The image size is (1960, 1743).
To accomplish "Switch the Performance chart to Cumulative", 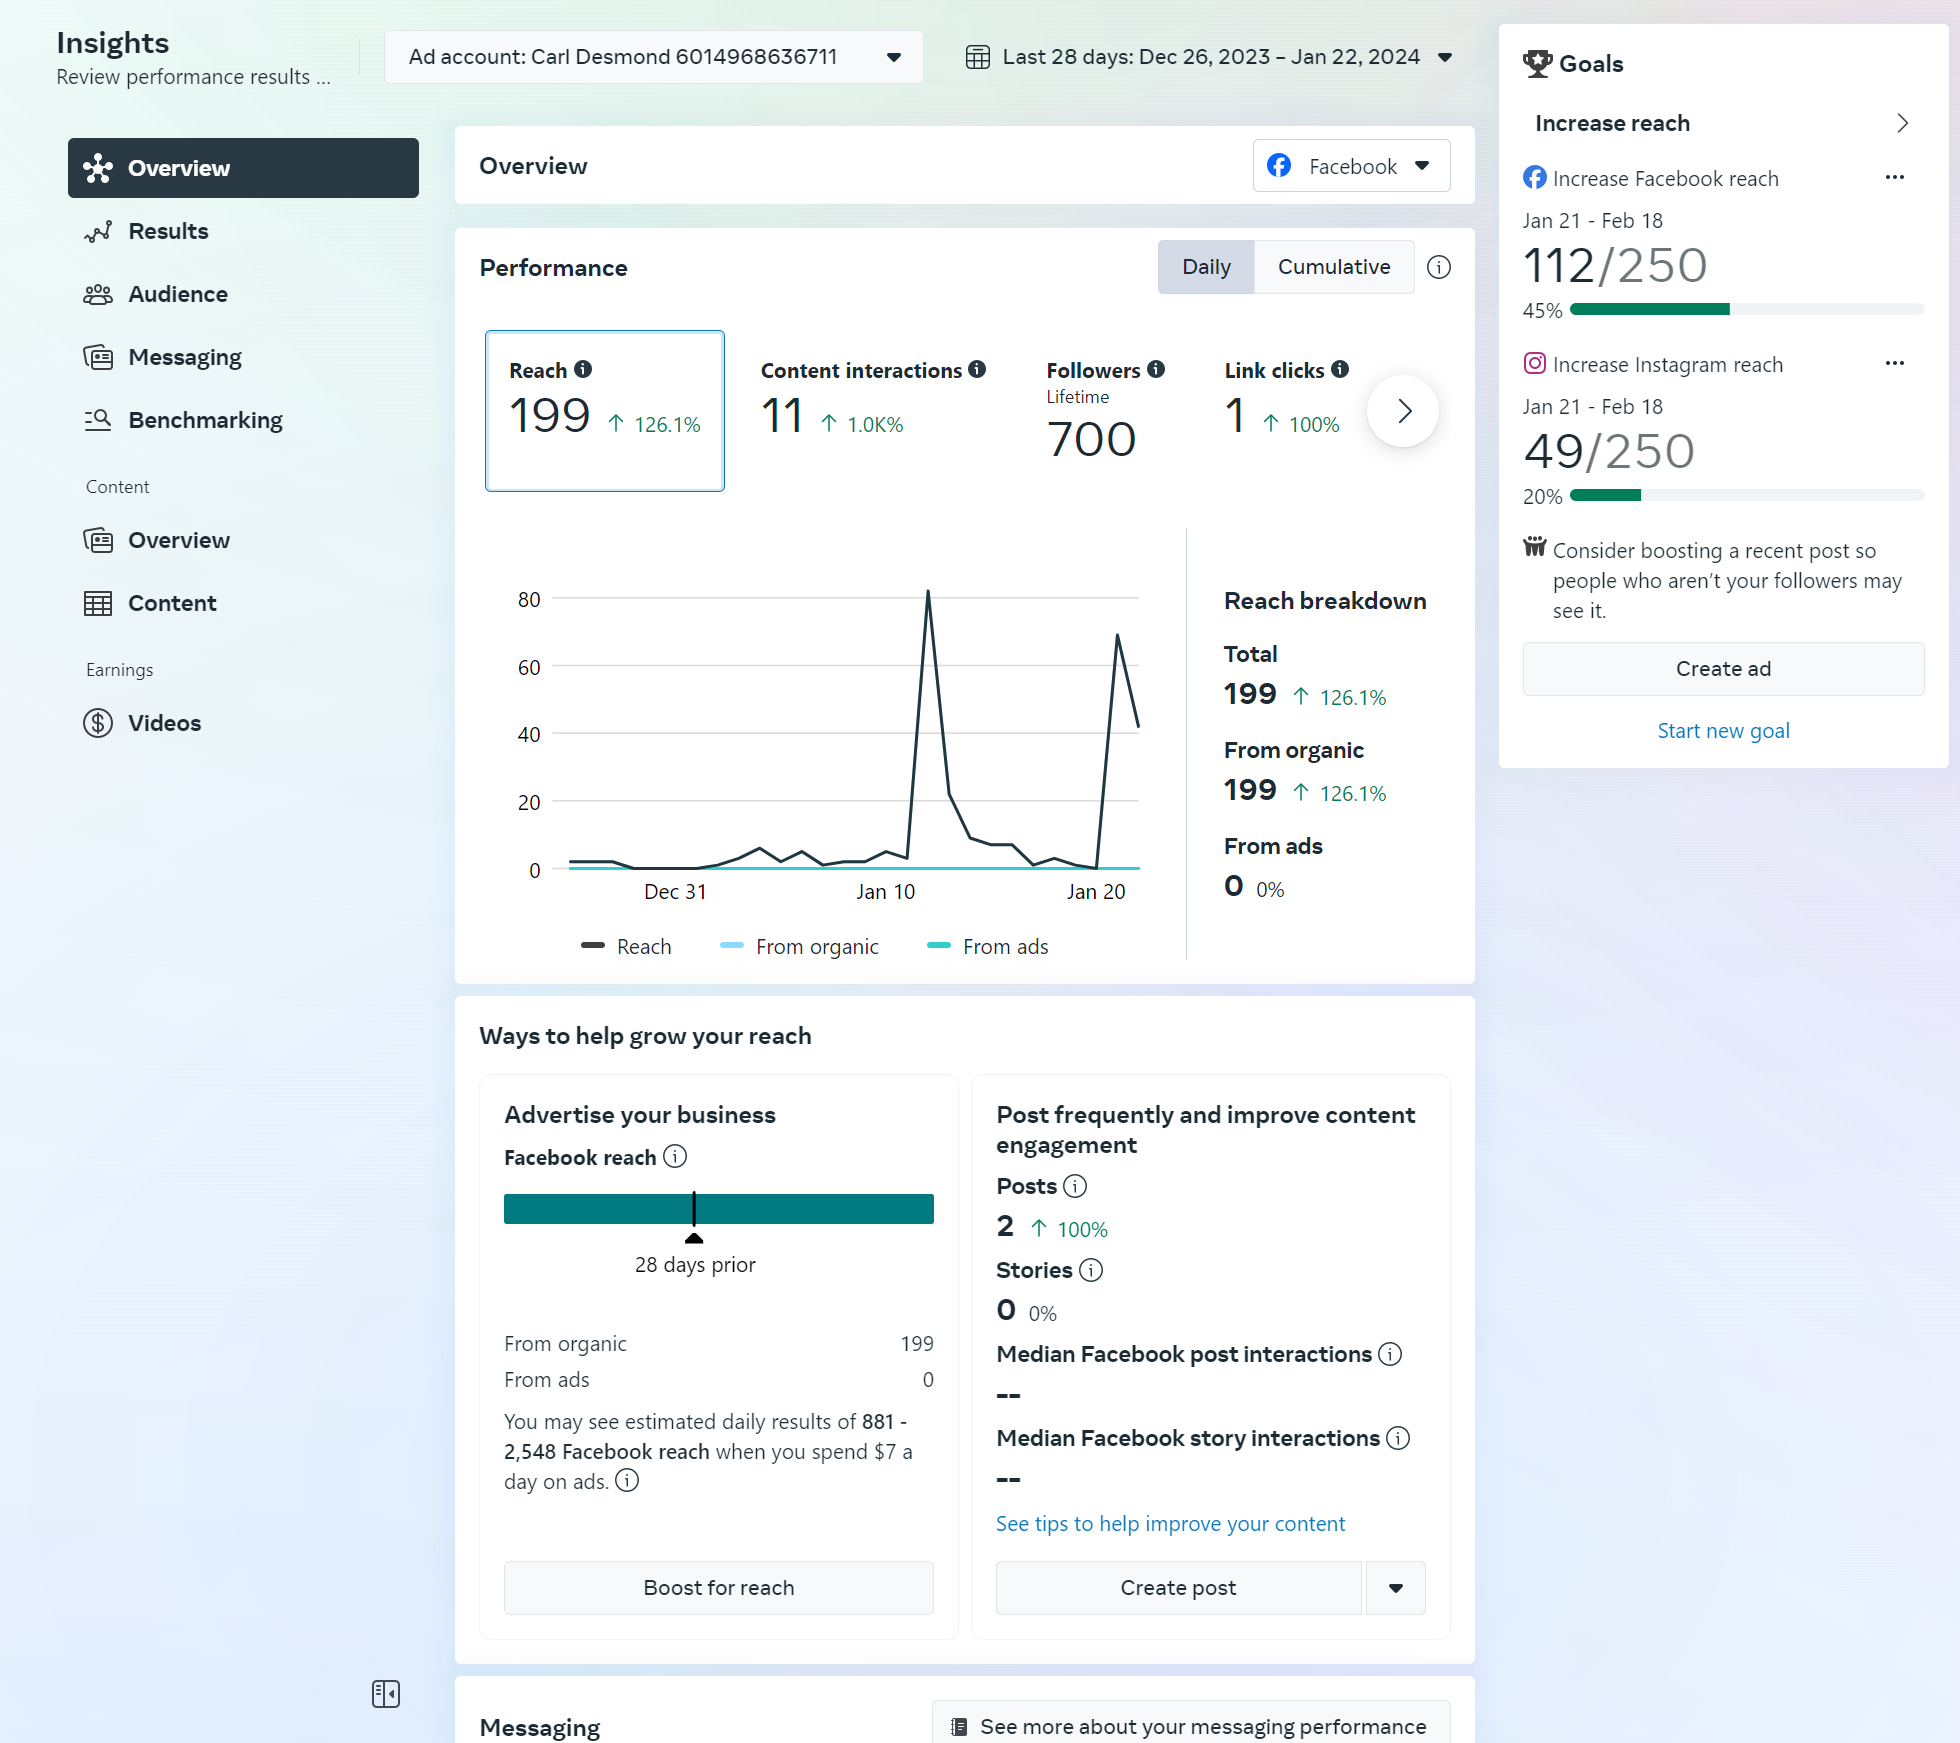I will point(1334,267).
